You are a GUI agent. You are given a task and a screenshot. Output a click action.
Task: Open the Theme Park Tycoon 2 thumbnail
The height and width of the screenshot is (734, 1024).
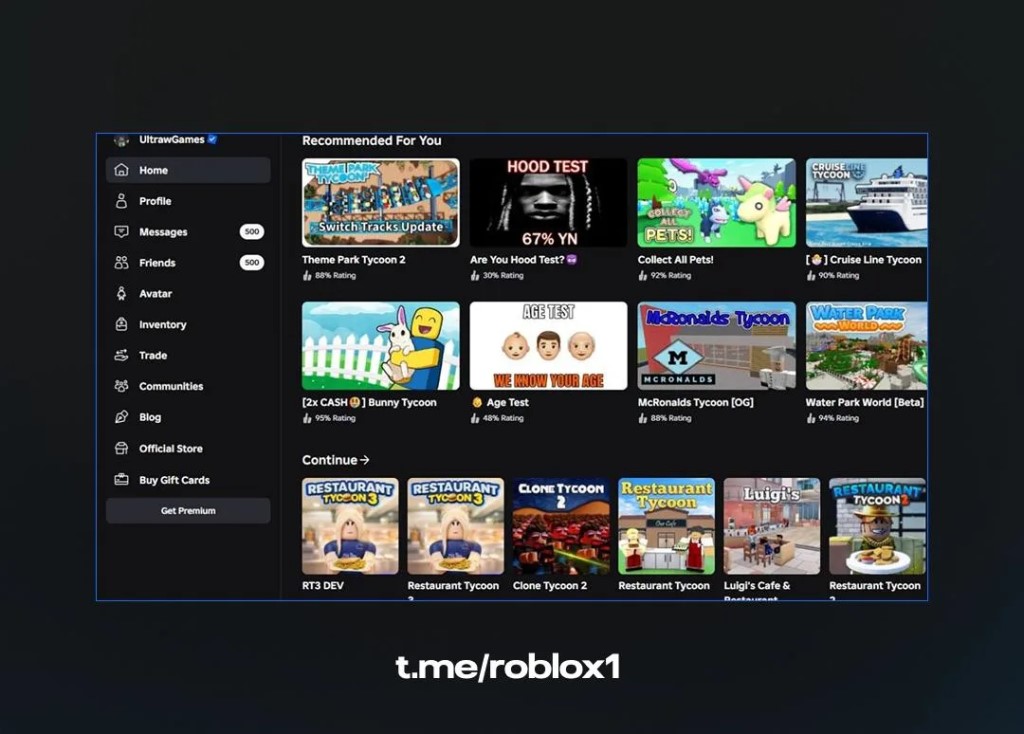(381, 202)
